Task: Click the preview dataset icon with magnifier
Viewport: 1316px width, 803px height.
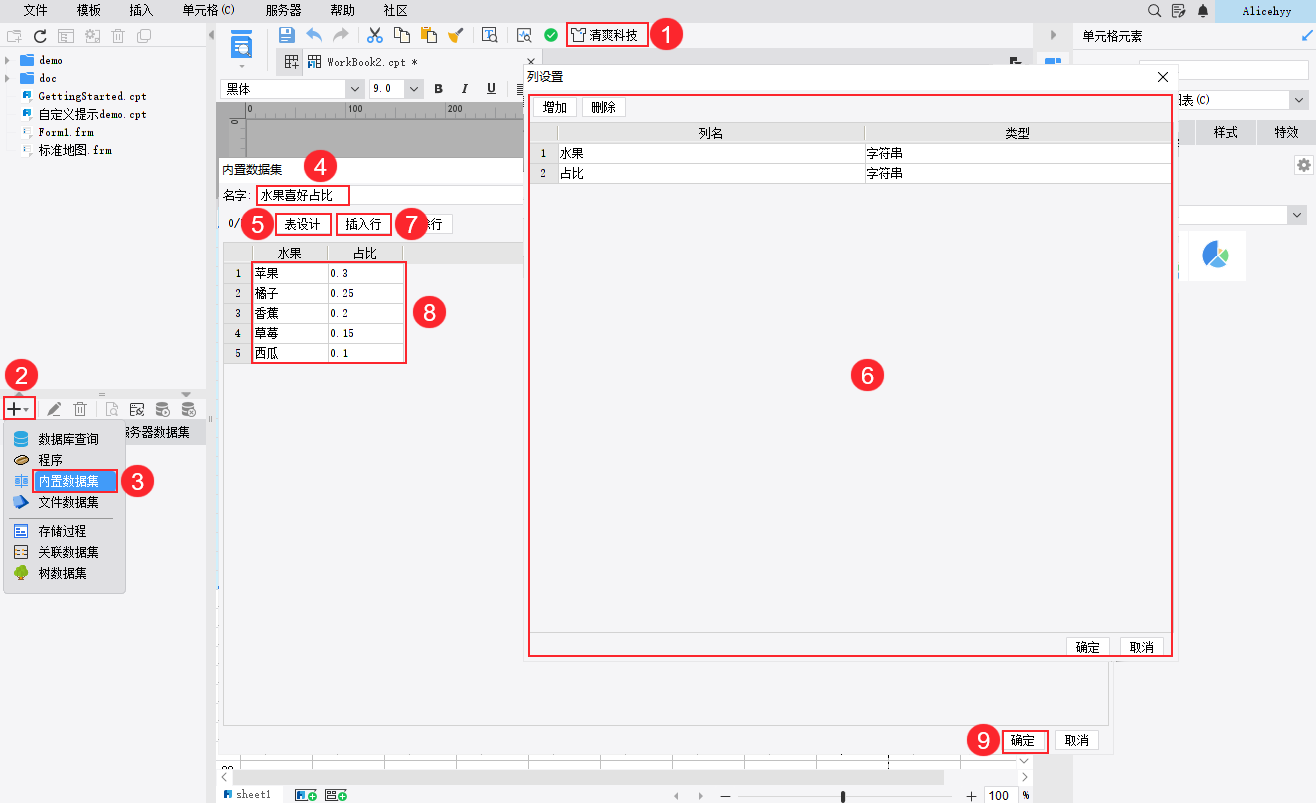Action: pos(112,409)
